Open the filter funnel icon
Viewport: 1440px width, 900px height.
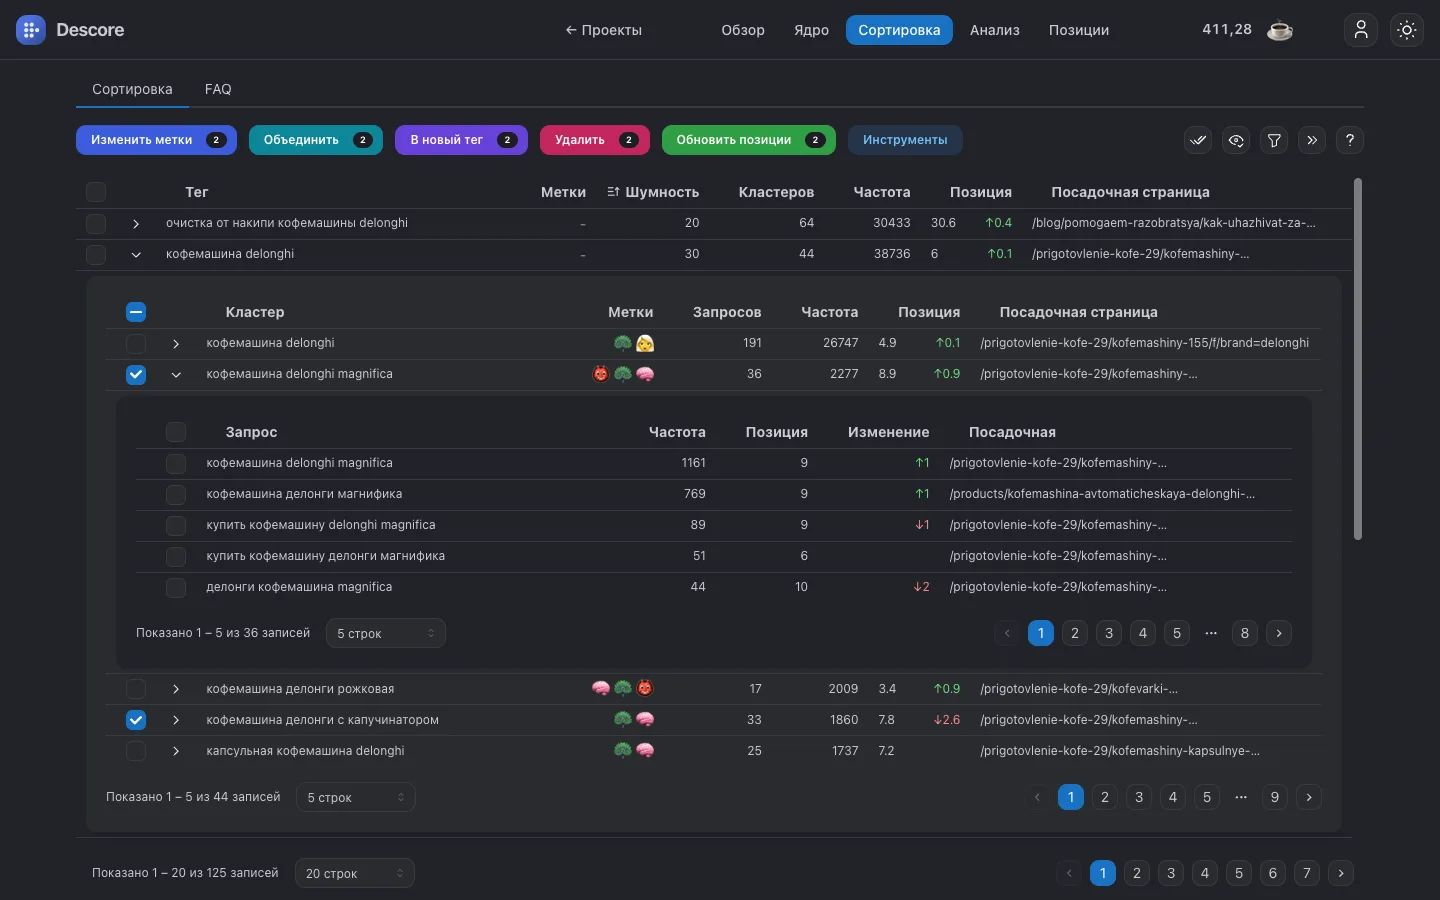[1274, 140]
